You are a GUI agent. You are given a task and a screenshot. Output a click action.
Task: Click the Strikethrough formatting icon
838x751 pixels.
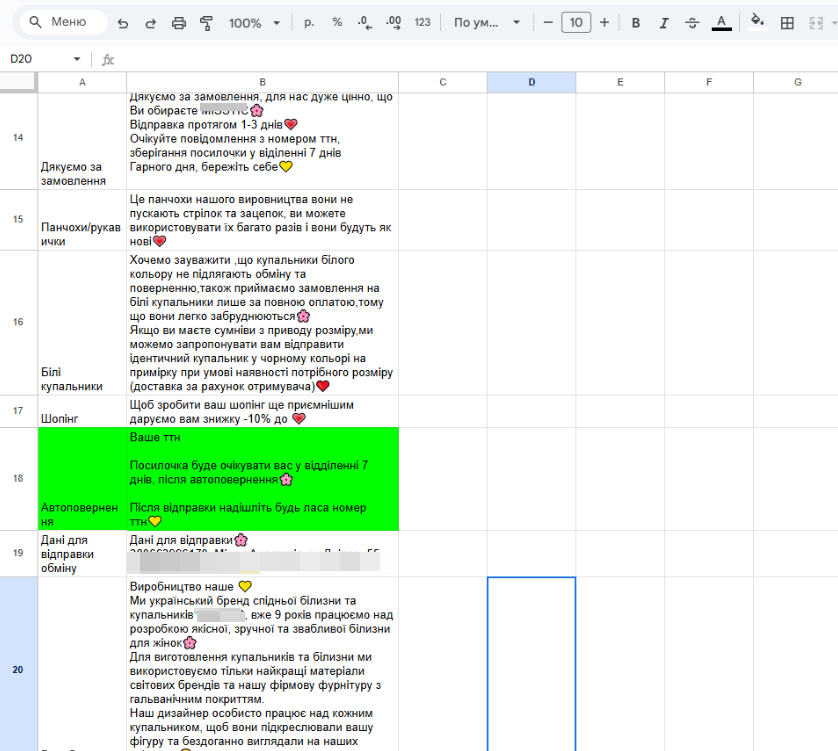coord(690,21)
